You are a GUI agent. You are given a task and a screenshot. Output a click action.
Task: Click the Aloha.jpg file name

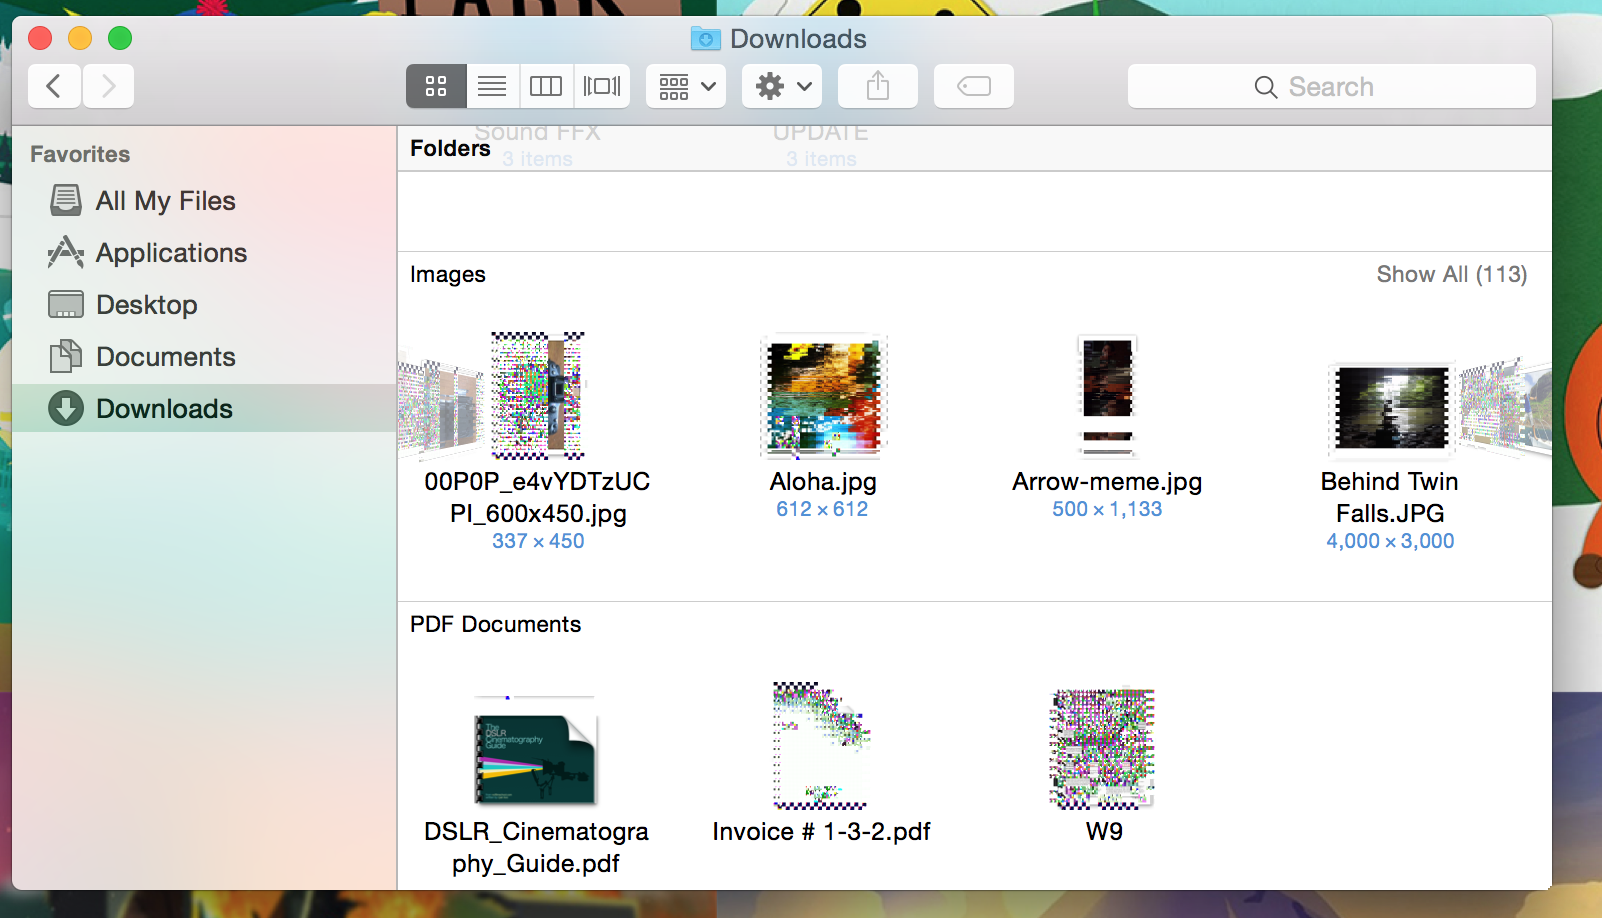tap(823, 482)
